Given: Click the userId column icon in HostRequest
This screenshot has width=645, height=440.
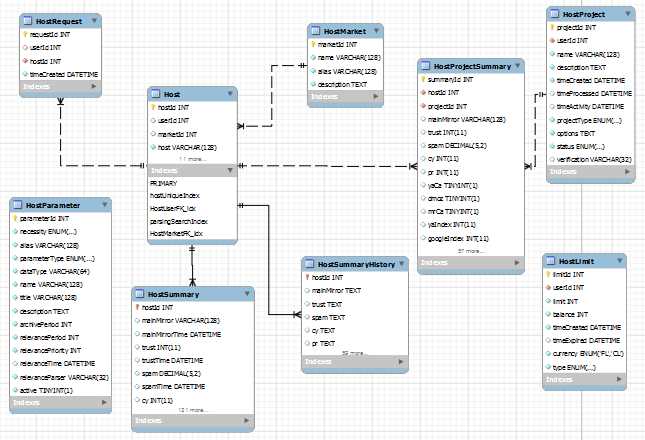Looking at the screenshot, I should point(25,48).
